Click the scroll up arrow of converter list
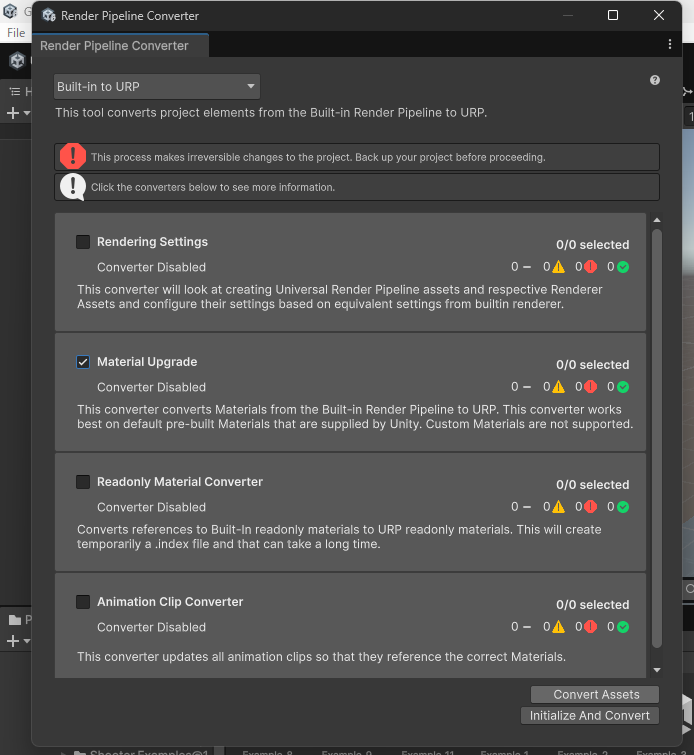 tap(656, 220)
